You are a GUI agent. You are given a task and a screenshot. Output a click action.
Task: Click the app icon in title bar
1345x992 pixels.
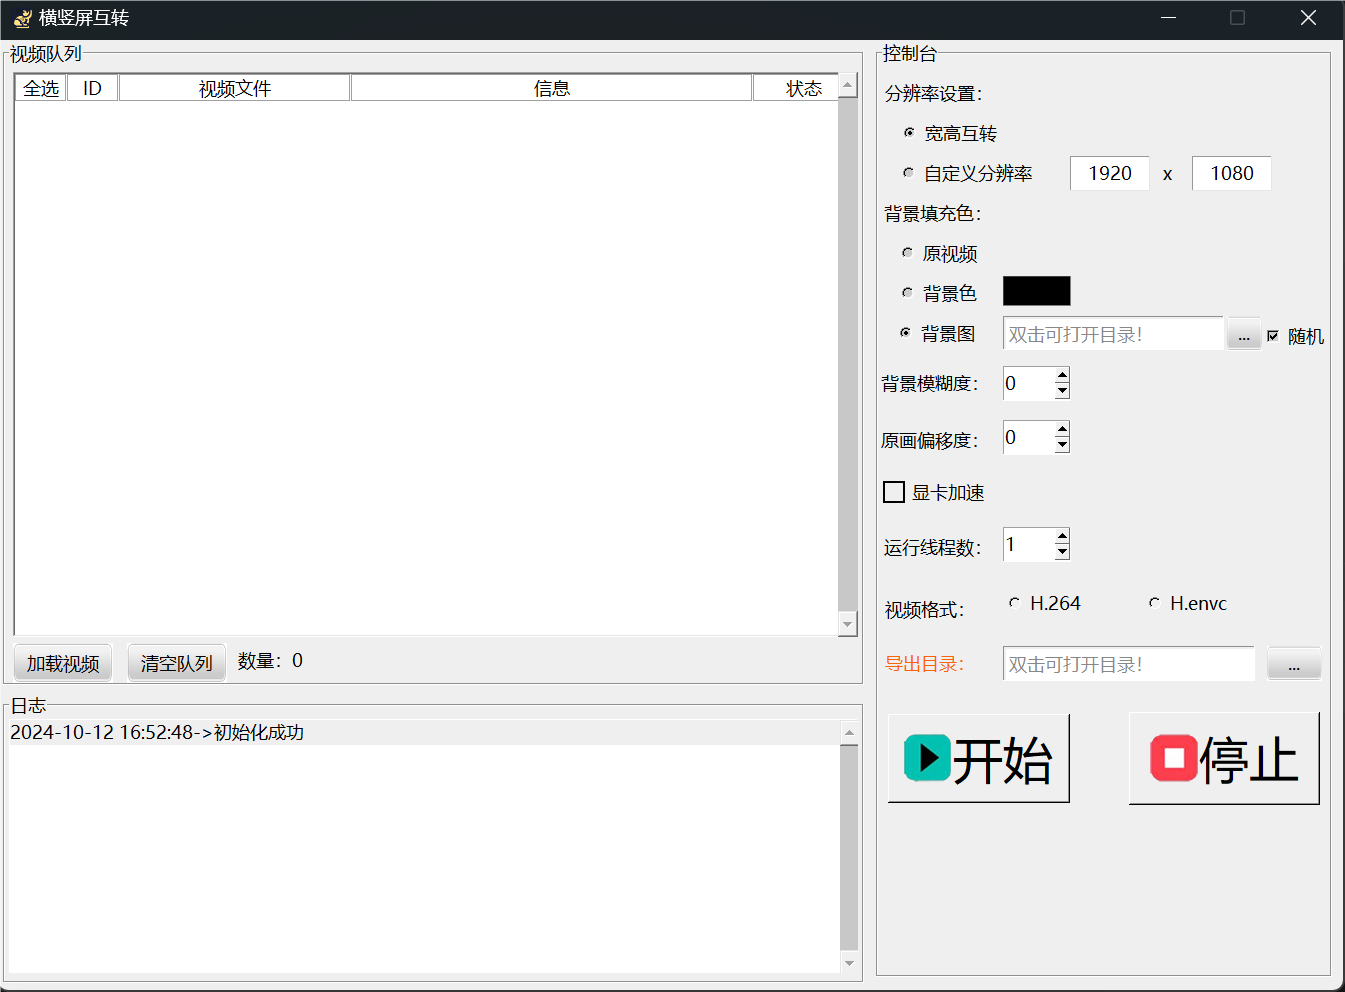point(22,18)
